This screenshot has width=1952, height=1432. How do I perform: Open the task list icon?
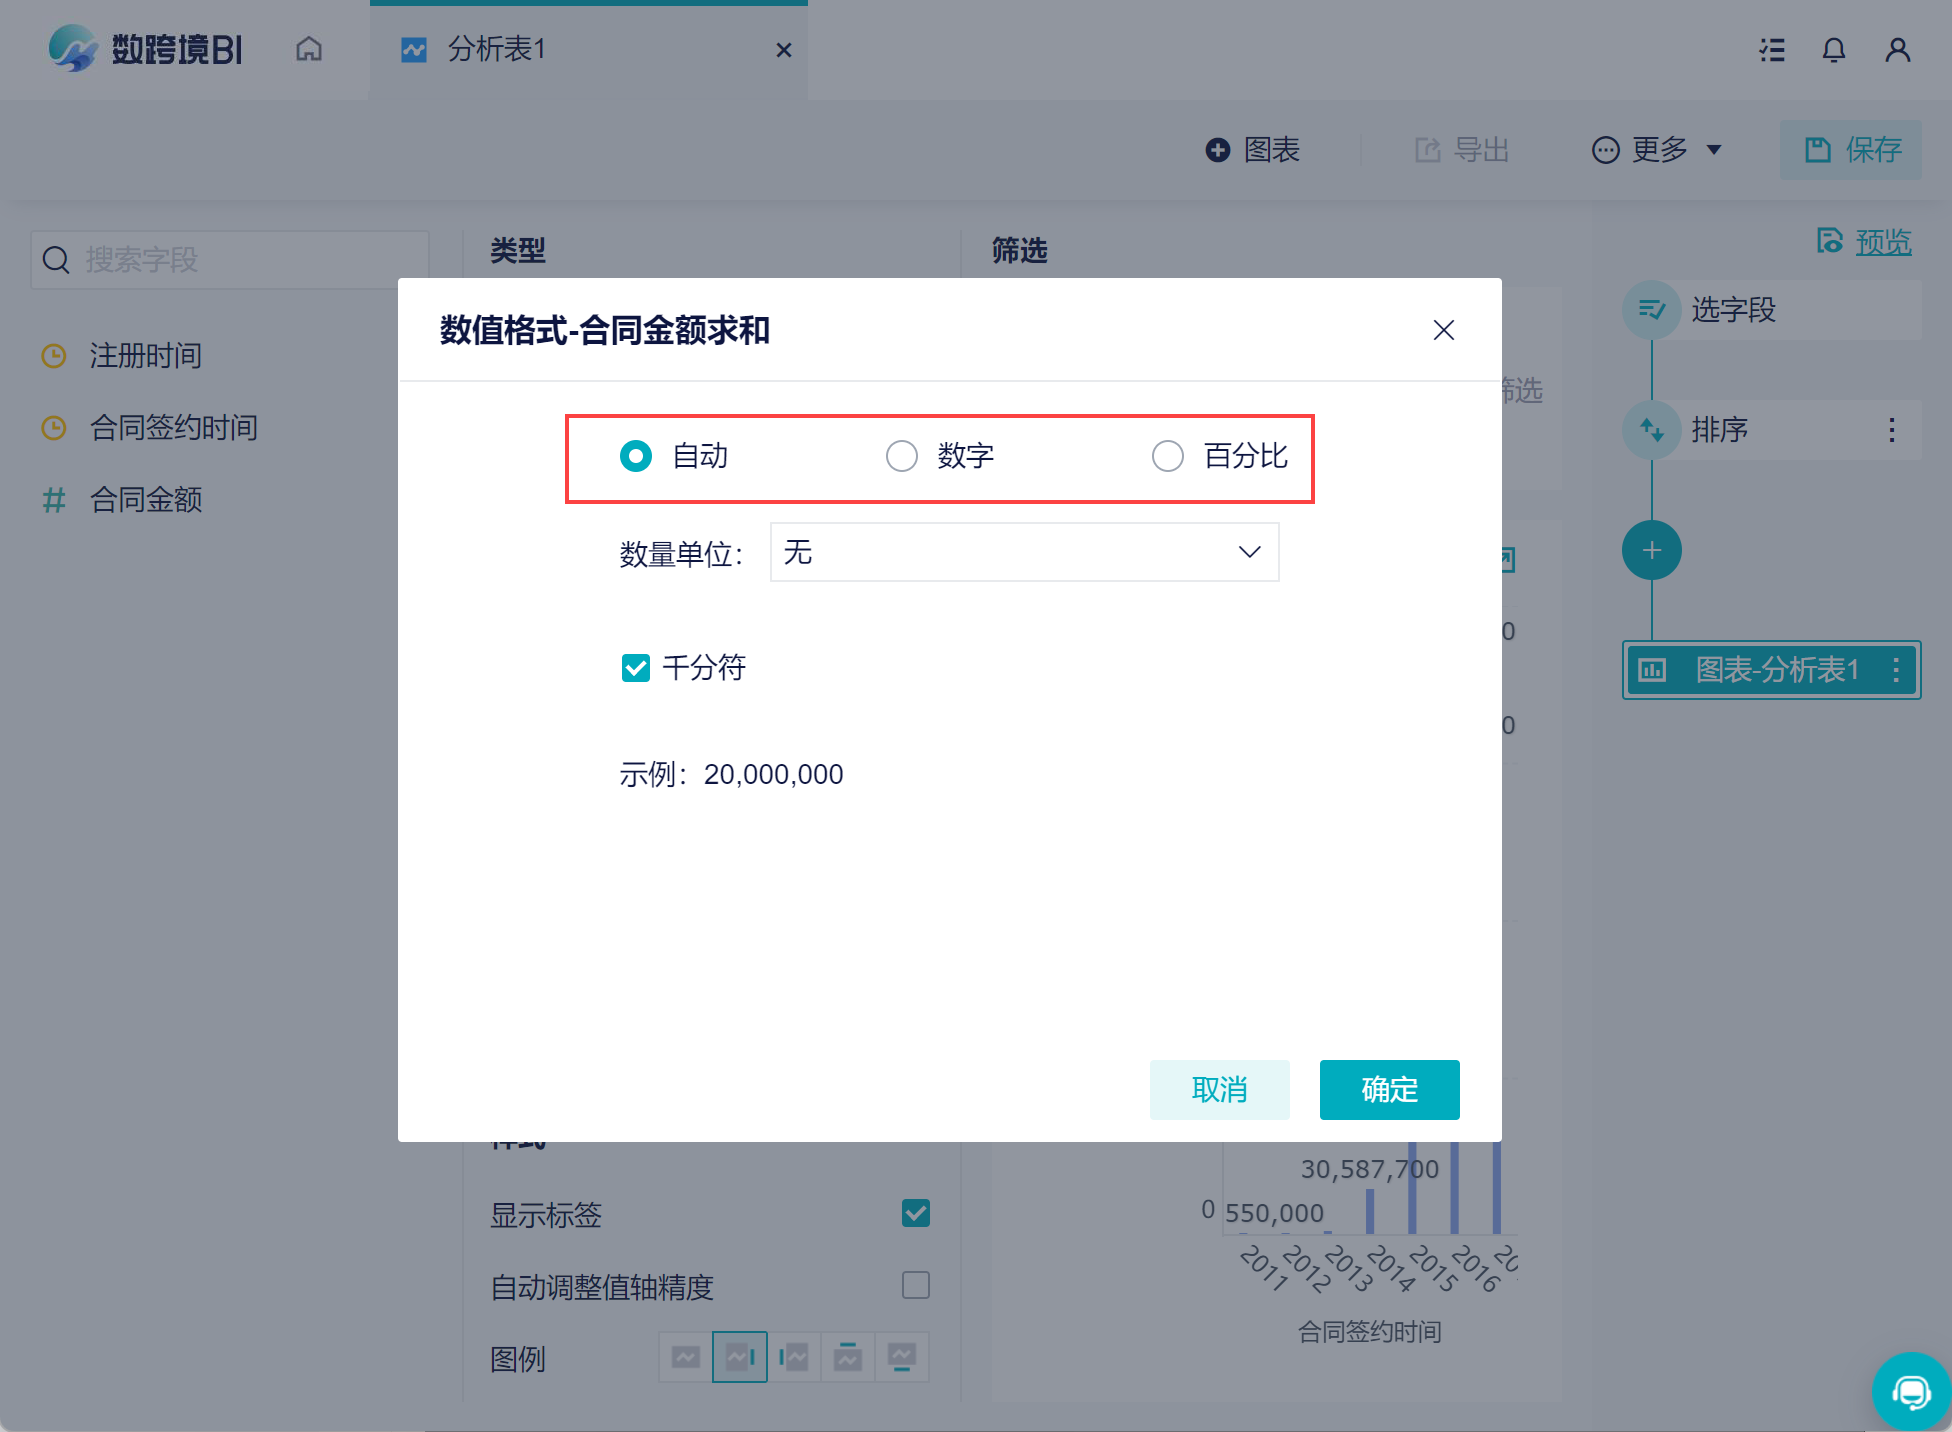pos(1772,50)
